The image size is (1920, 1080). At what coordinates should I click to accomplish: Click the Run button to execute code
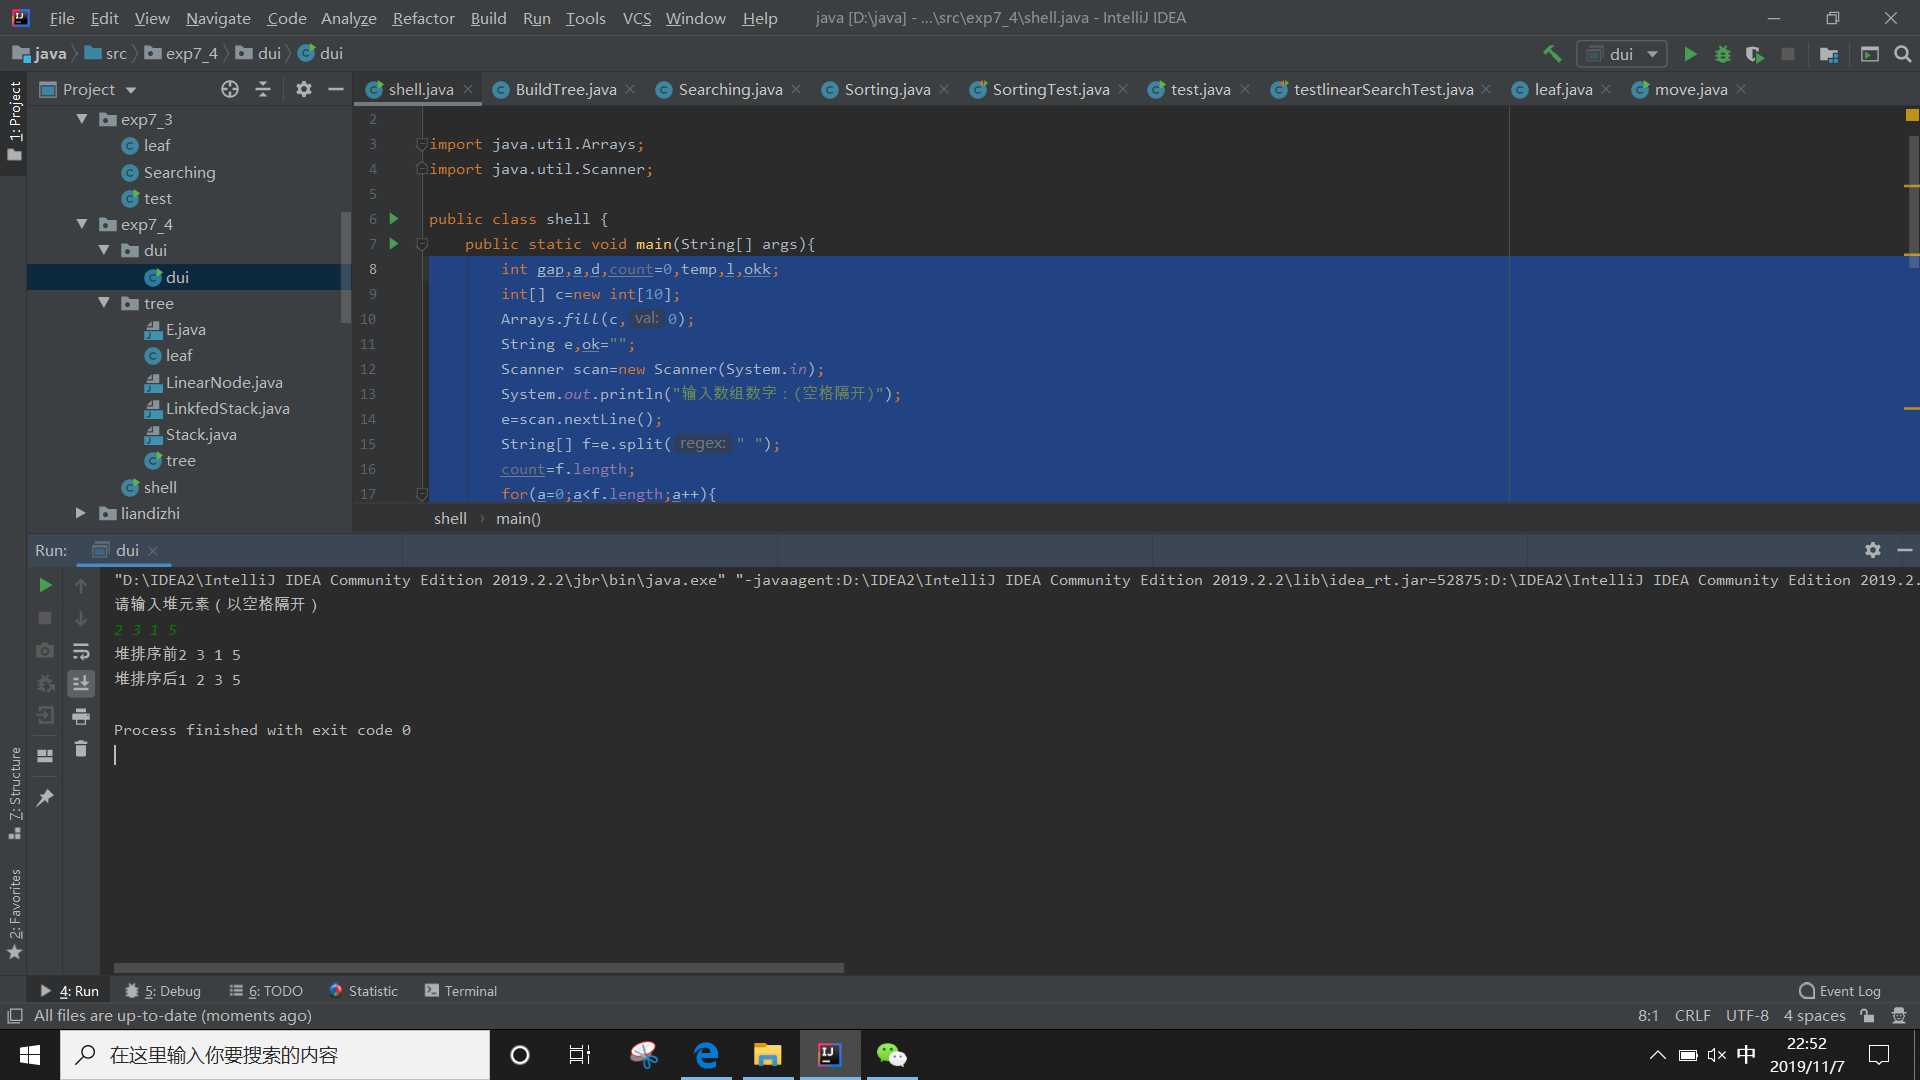(x=1691, y=53)
